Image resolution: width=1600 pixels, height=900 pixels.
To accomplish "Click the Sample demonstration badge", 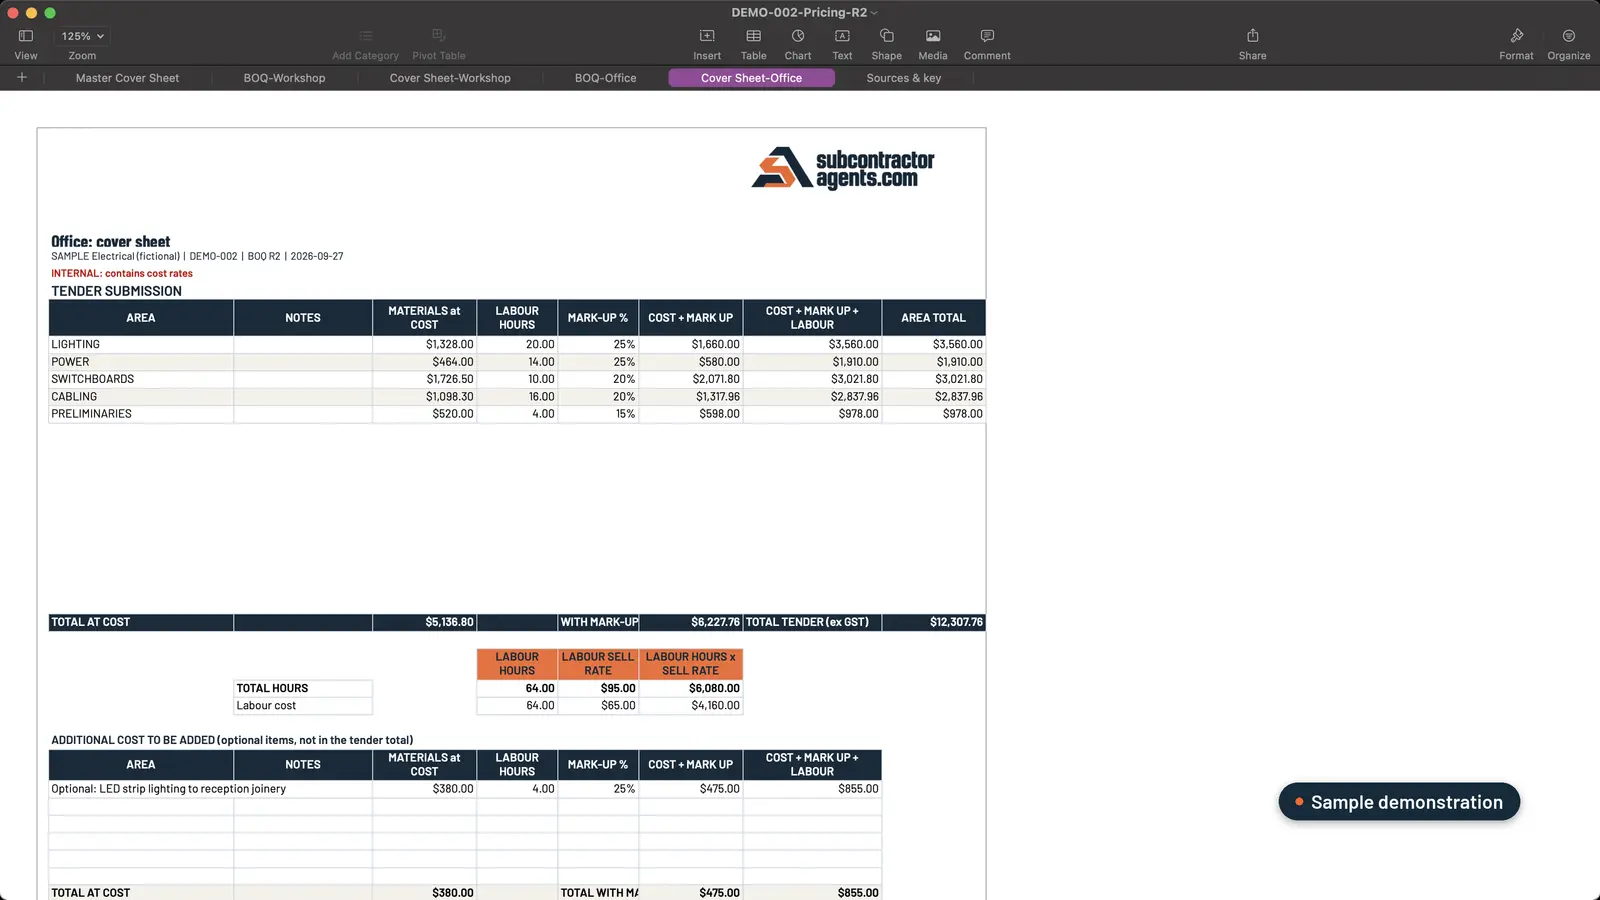I will pos(1399,802).
